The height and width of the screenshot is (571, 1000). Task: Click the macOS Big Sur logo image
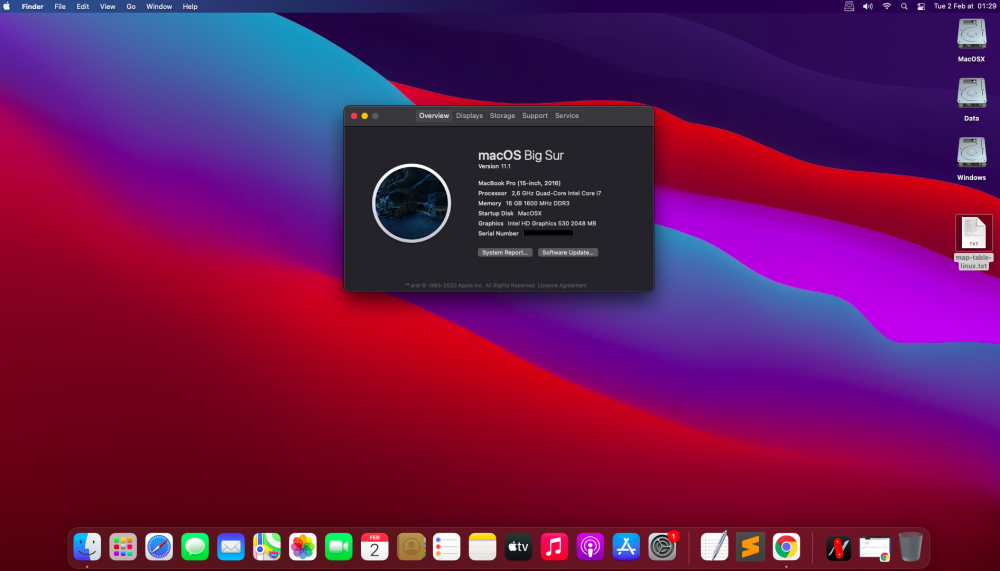coord(411,203)
